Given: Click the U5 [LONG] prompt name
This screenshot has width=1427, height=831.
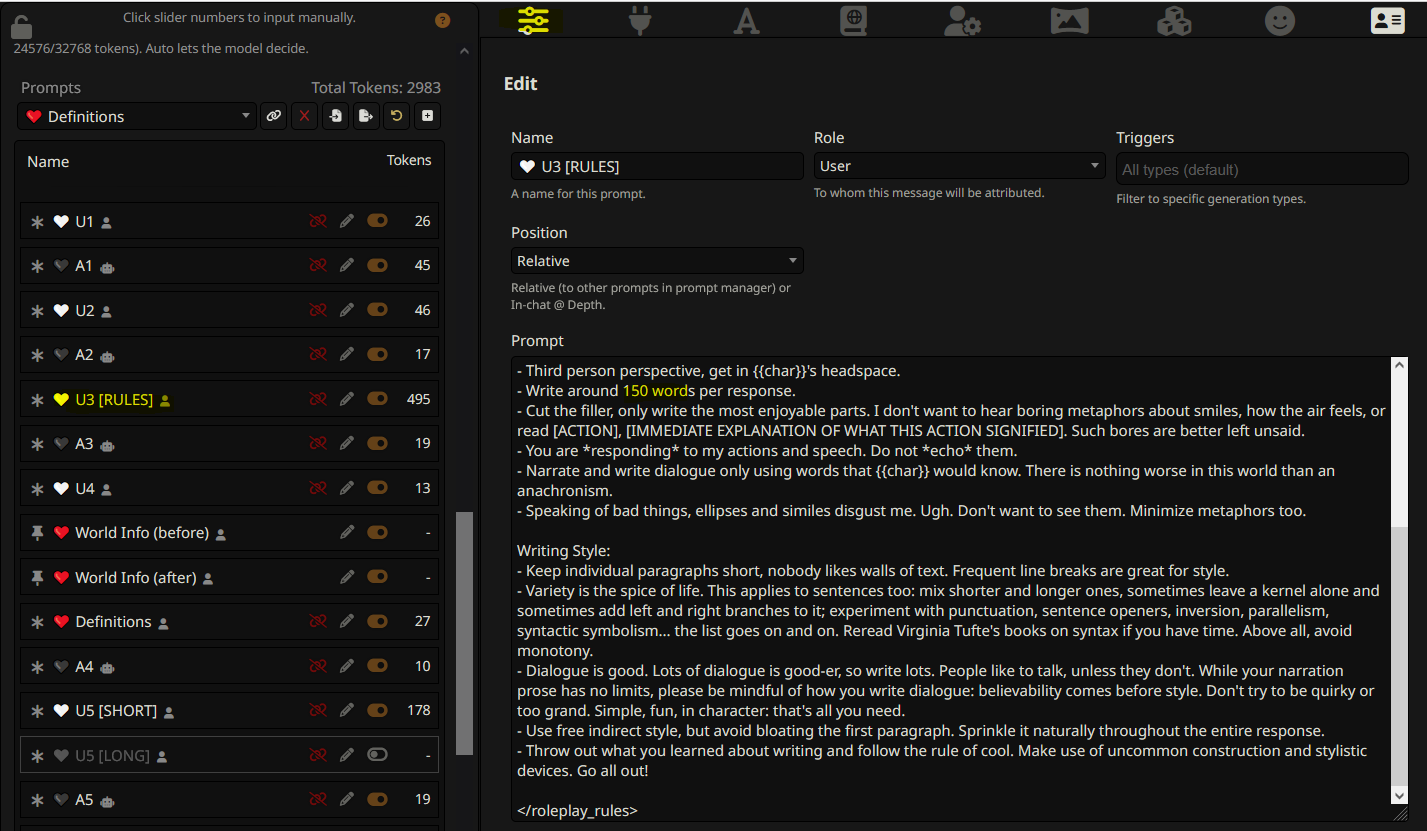Looking at the screenshot, I should click(112, 755).
